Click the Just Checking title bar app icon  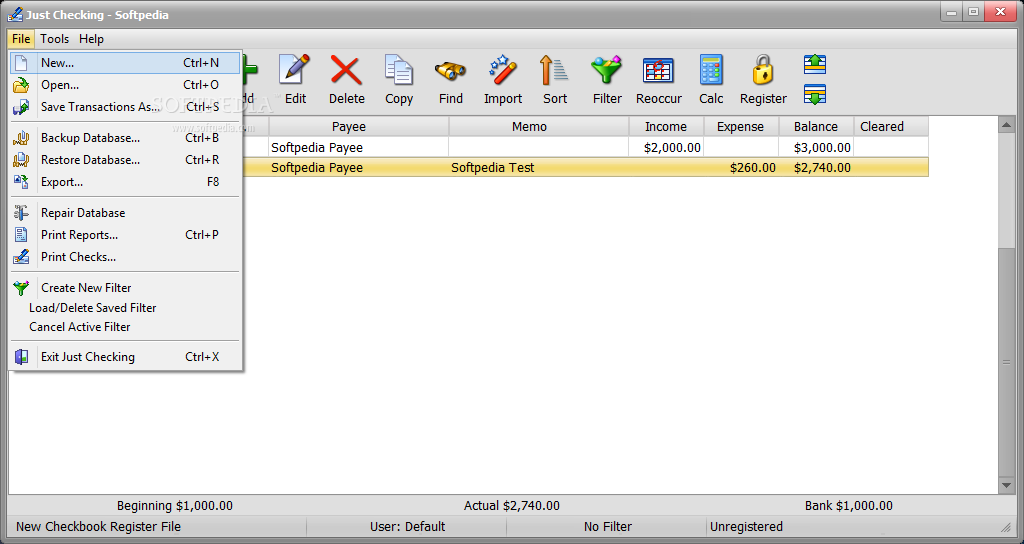click(15, 14)
